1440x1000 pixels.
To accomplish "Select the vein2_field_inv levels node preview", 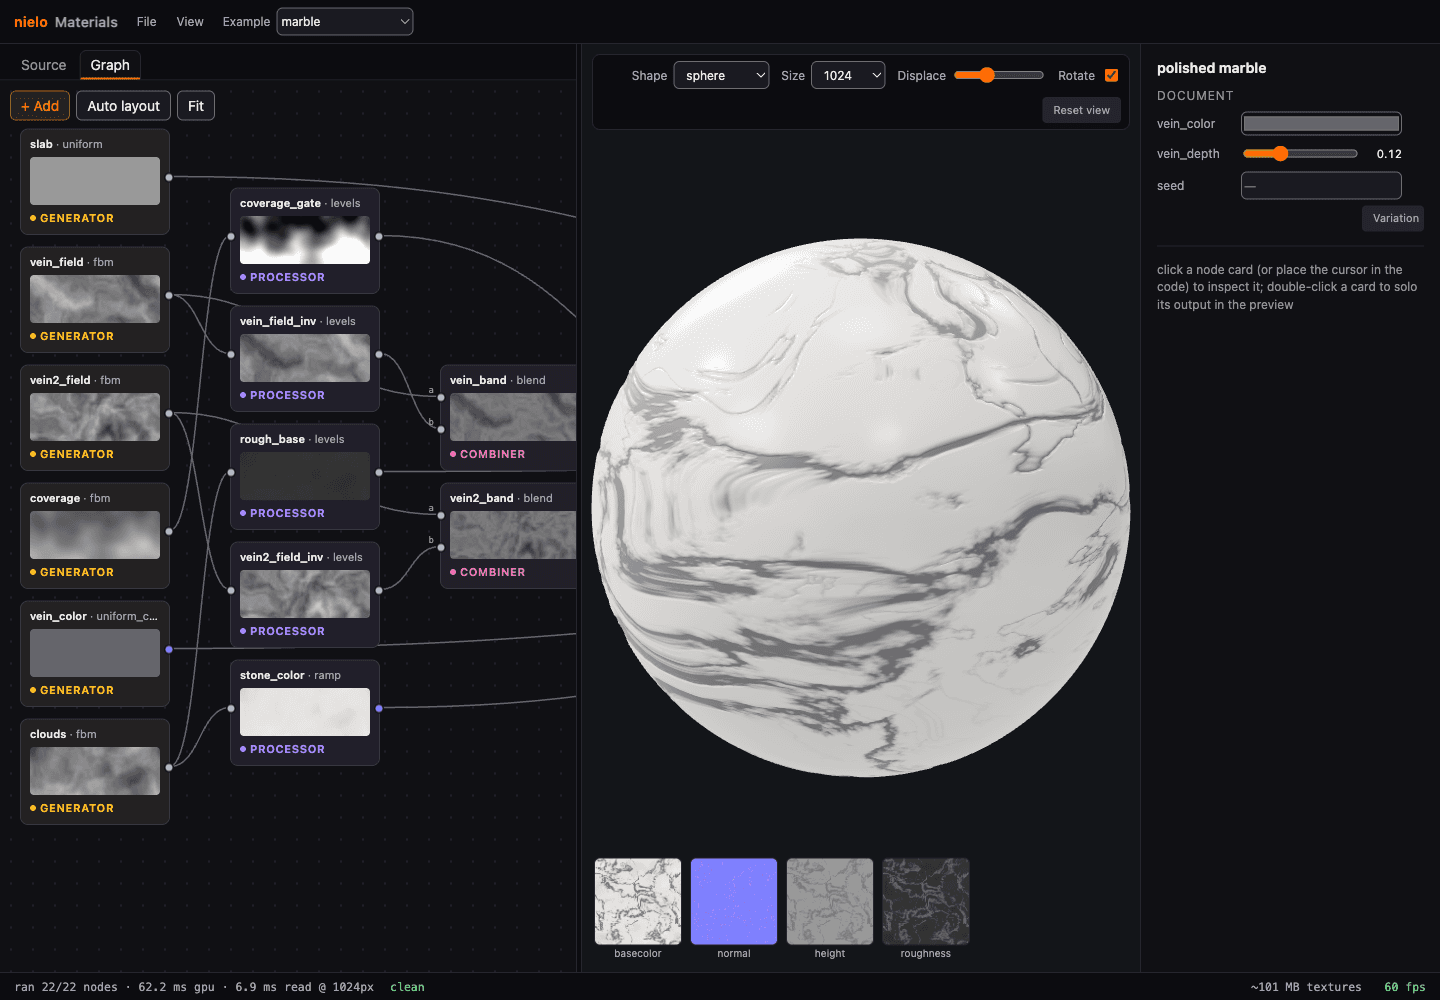I will (305, 594).
